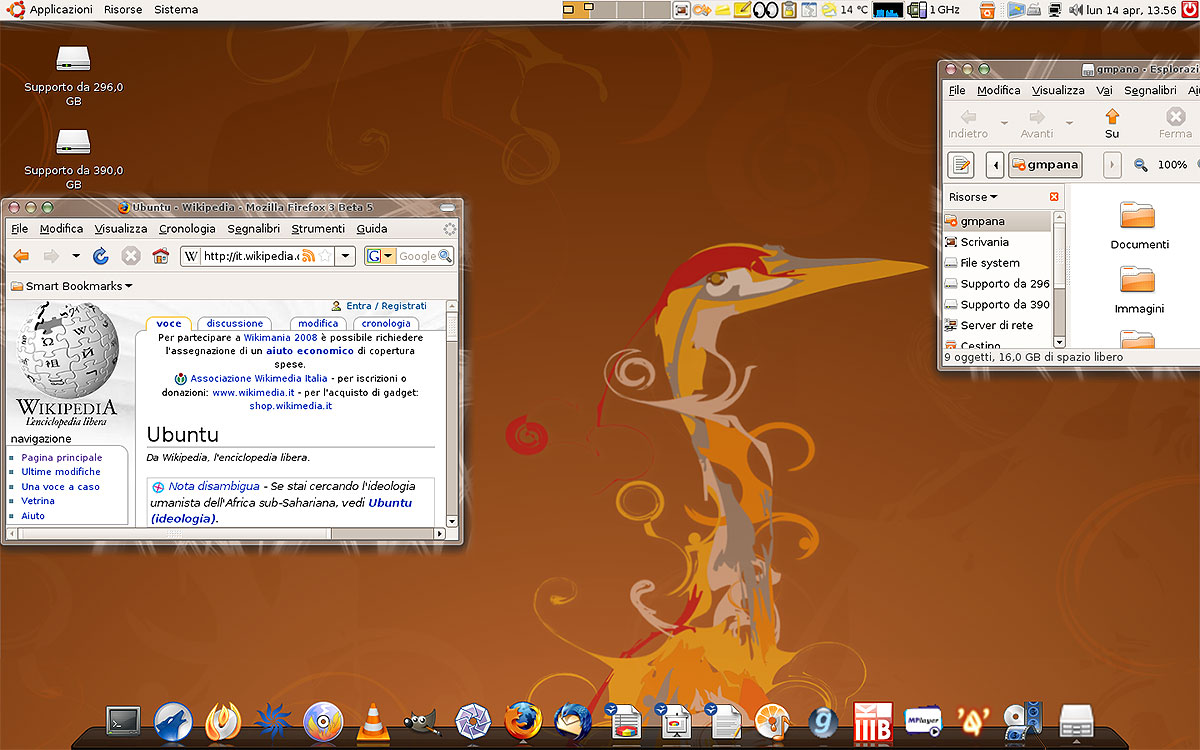Open the OpenOffice text document icon in dock
This screenshot has width=1200, height=750.
pyautogui.click(x=722, y=721)
